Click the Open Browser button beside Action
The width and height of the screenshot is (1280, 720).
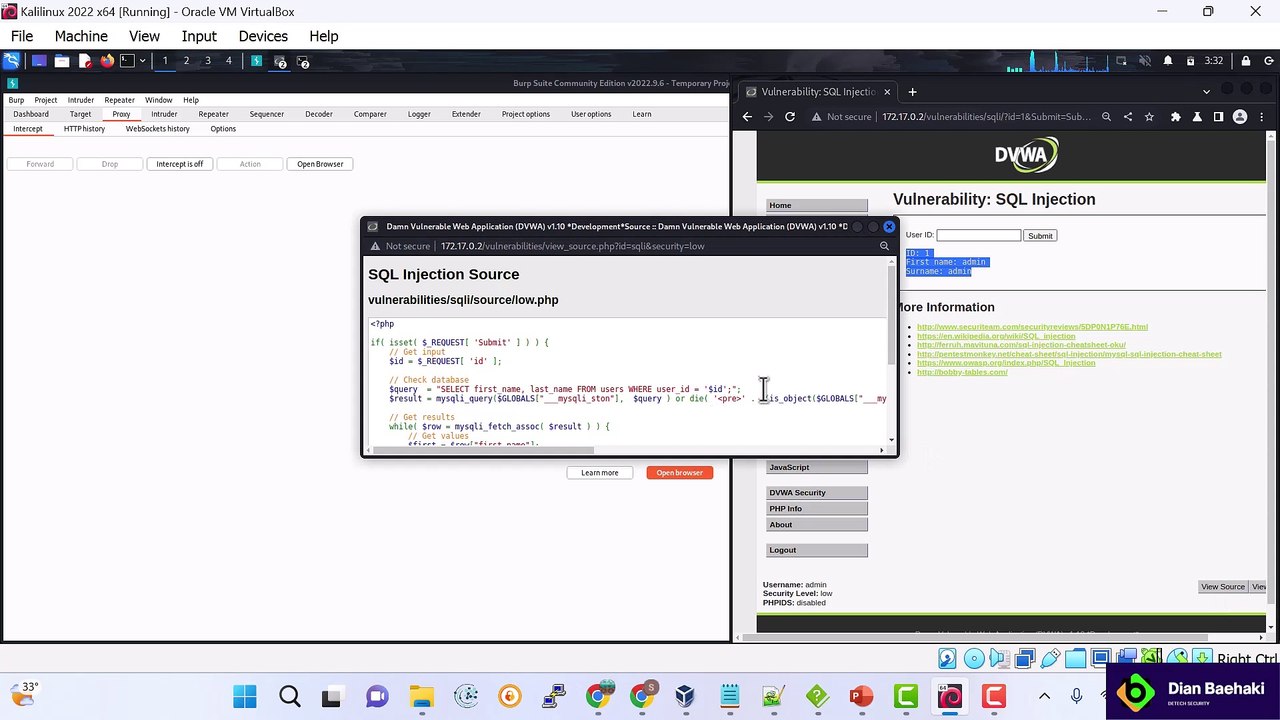point(320,164)
